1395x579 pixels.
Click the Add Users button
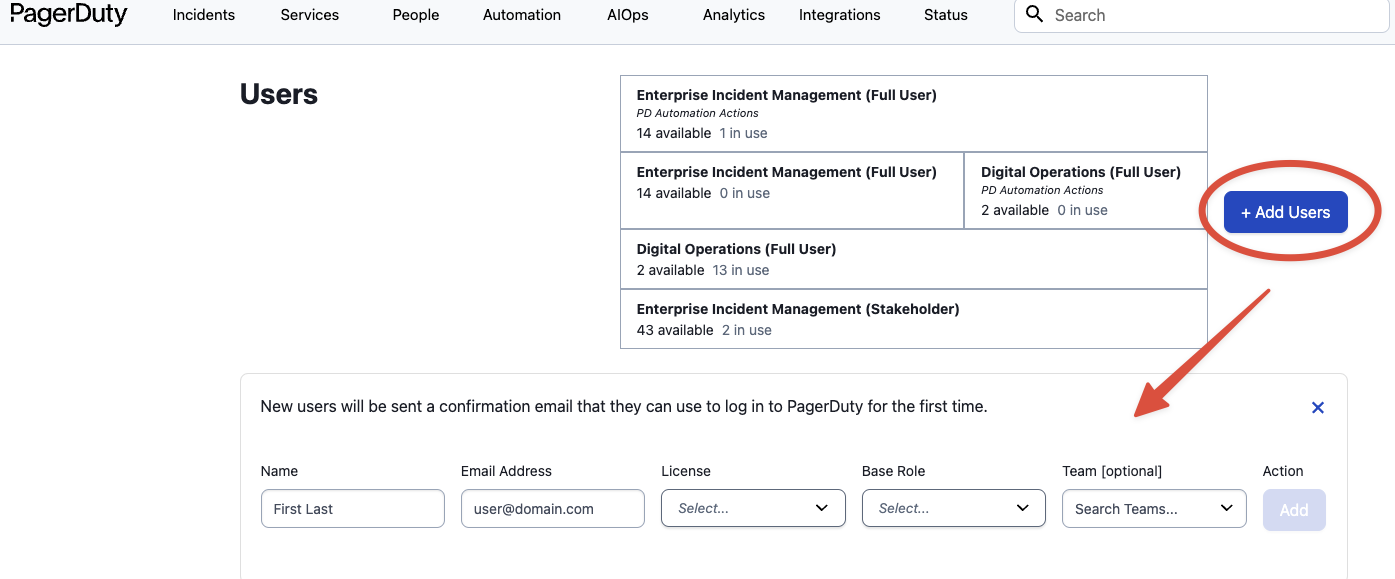pyautogui.click(x=1285, y=212)
